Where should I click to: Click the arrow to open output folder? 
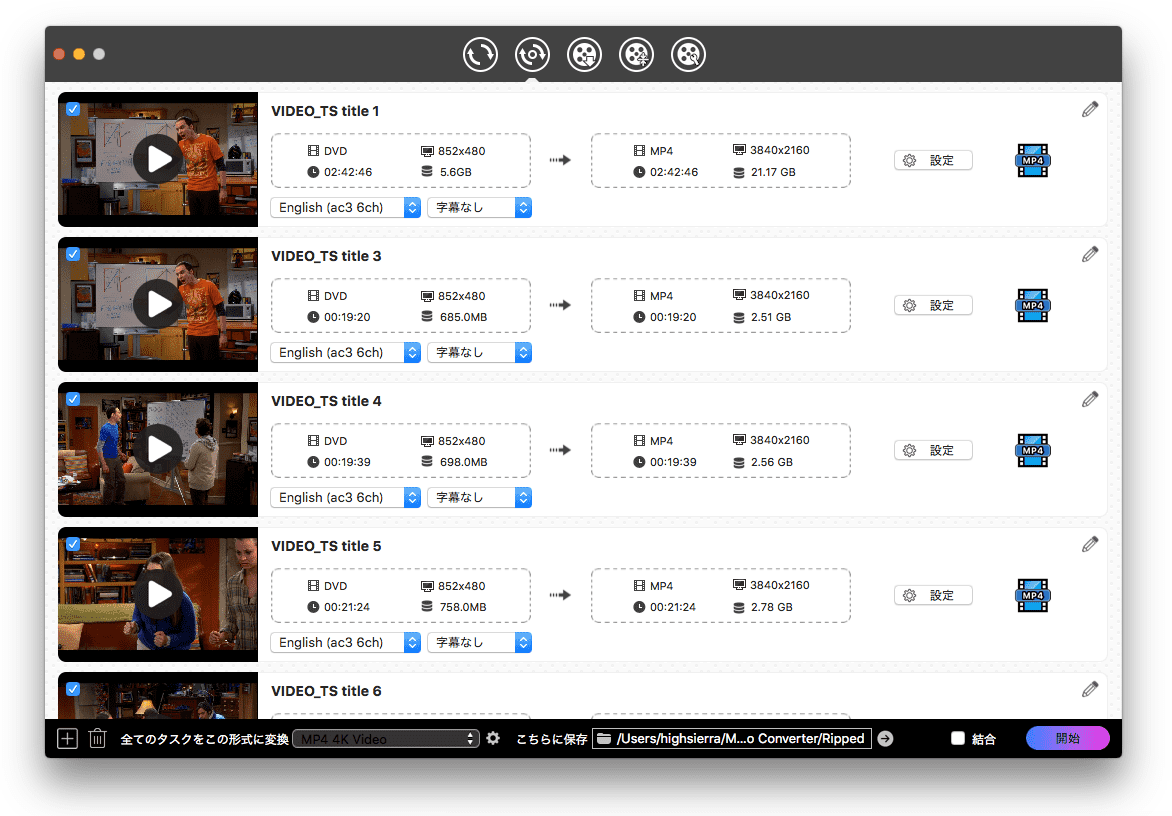pos(885,739)
